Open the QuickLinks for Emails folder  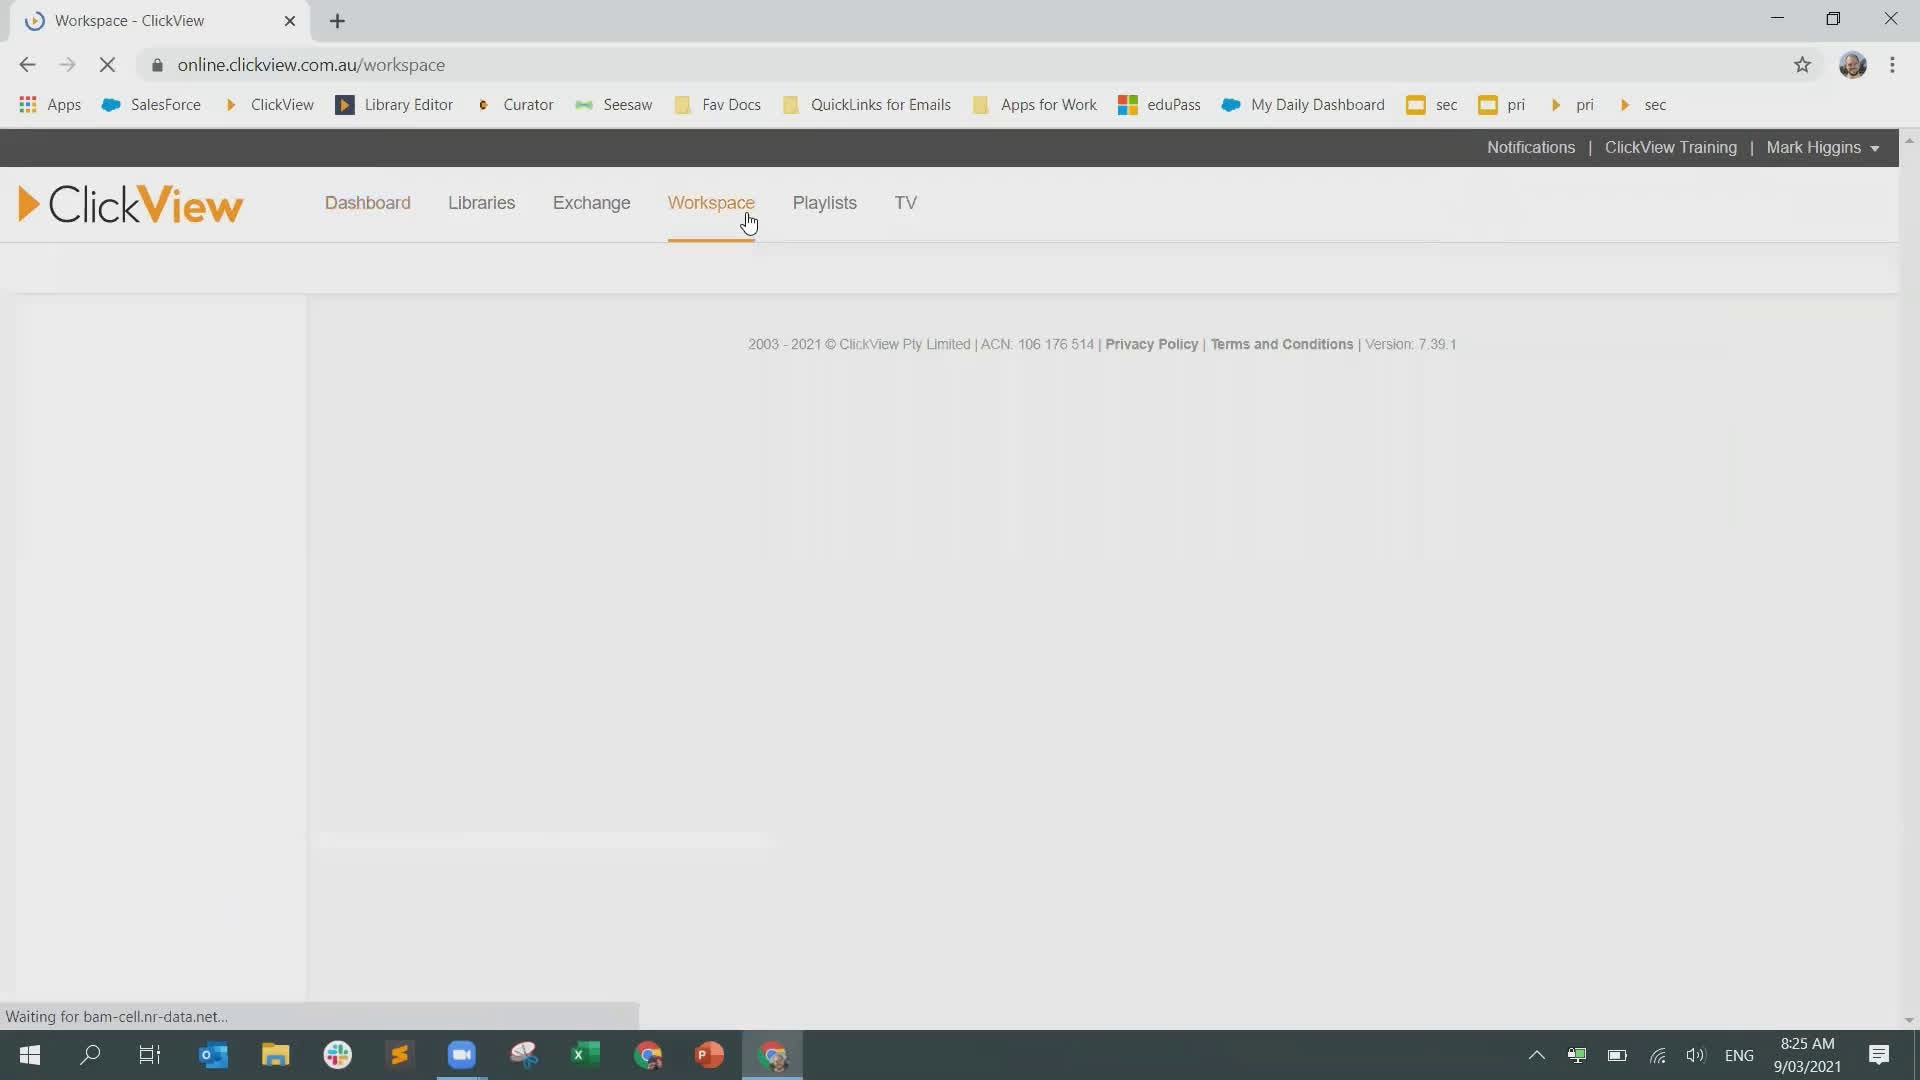pos(867,105)
